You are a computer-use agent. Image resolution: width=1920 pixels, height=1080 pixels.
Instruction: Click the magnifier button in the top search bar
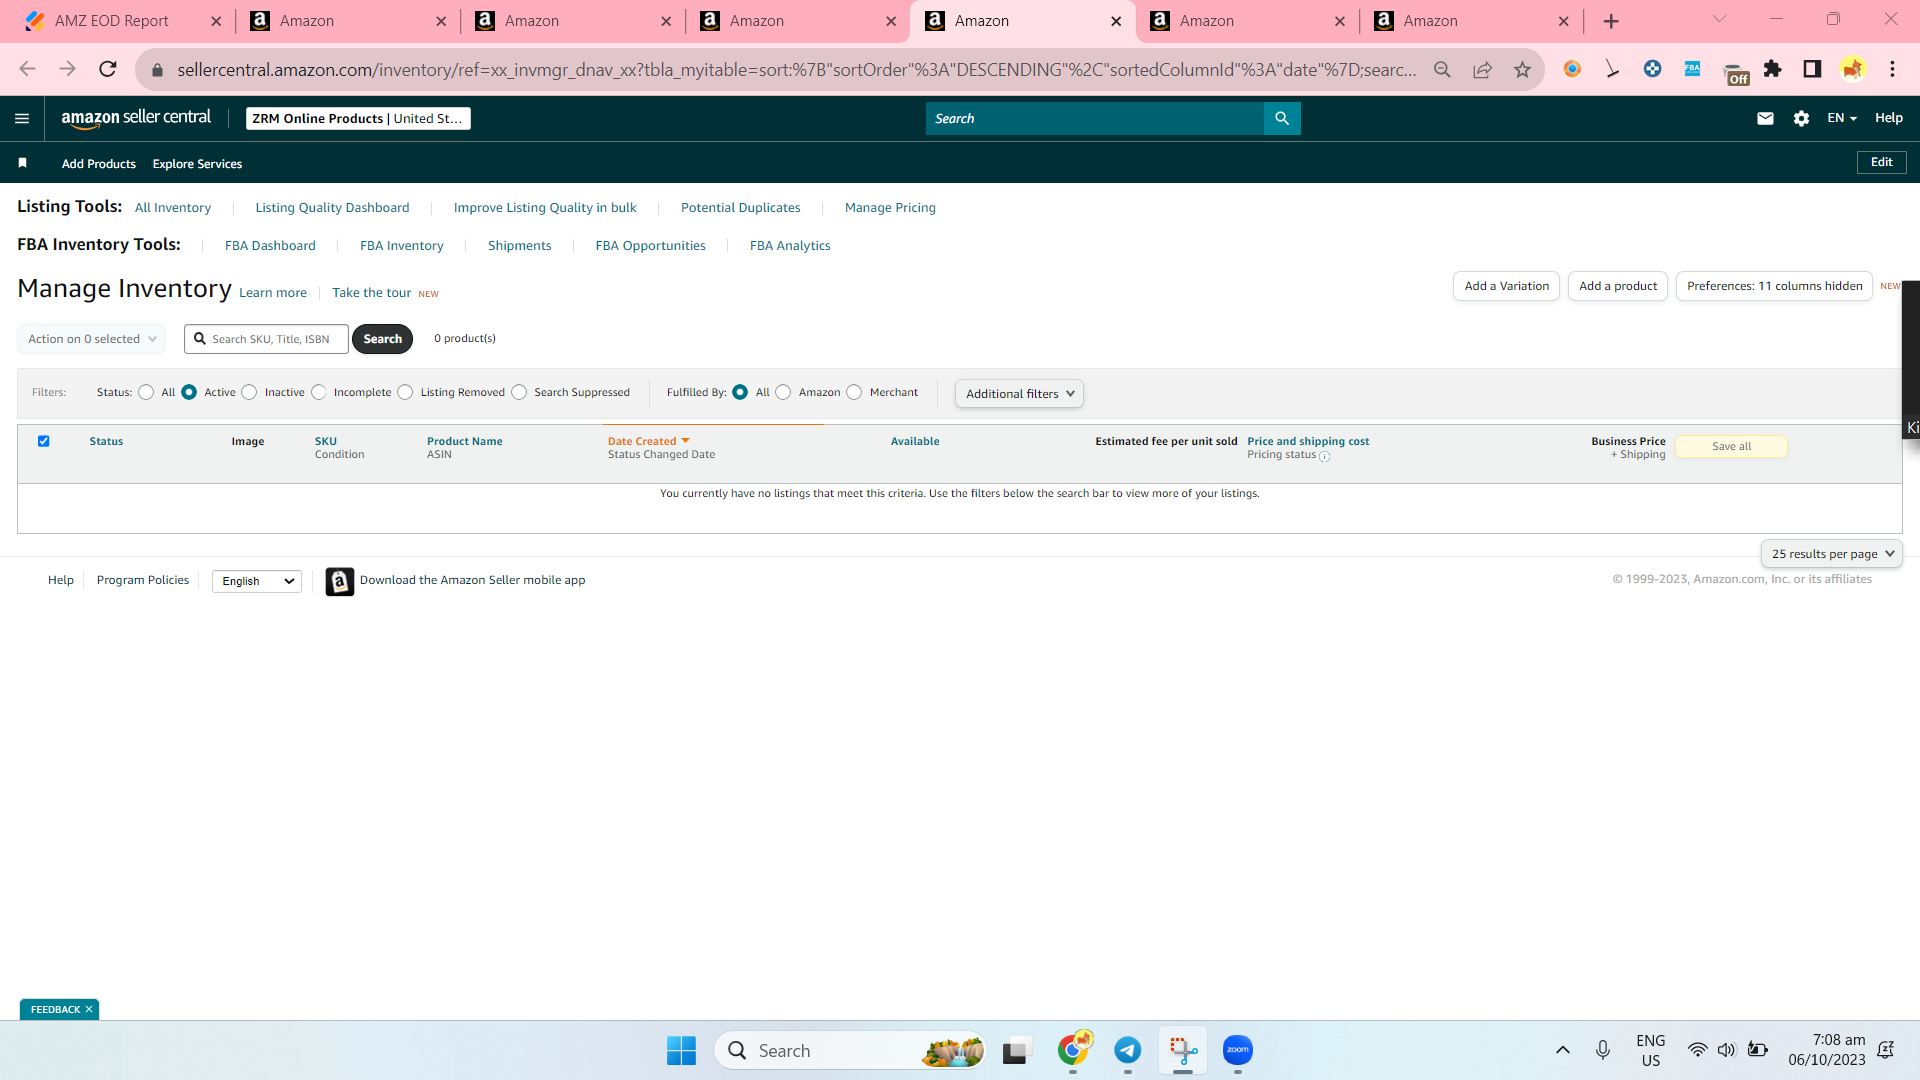pos(1282,118)
